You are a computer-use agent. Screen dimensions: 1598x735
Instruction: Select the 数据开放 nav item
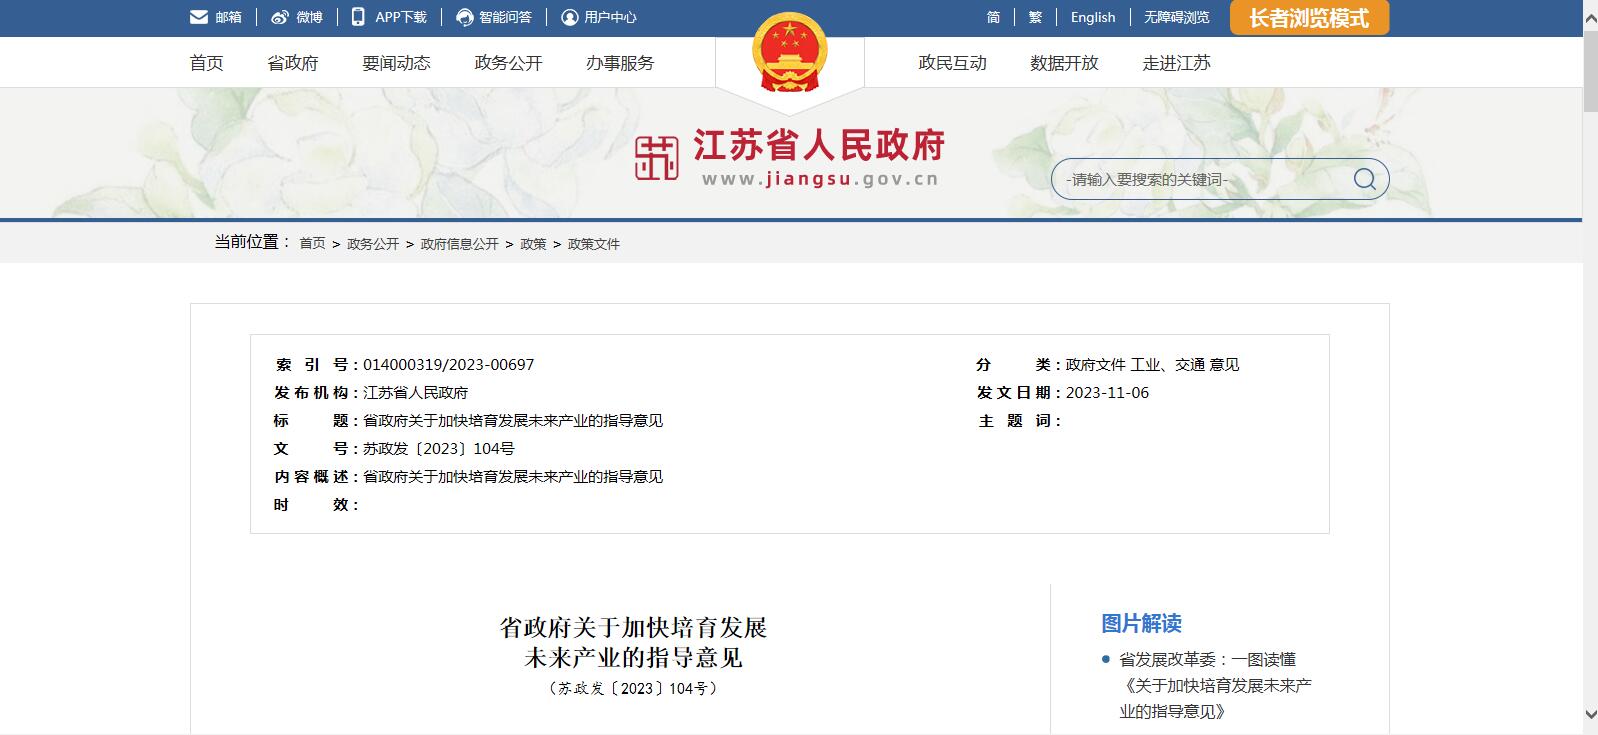coord(1064,63)
